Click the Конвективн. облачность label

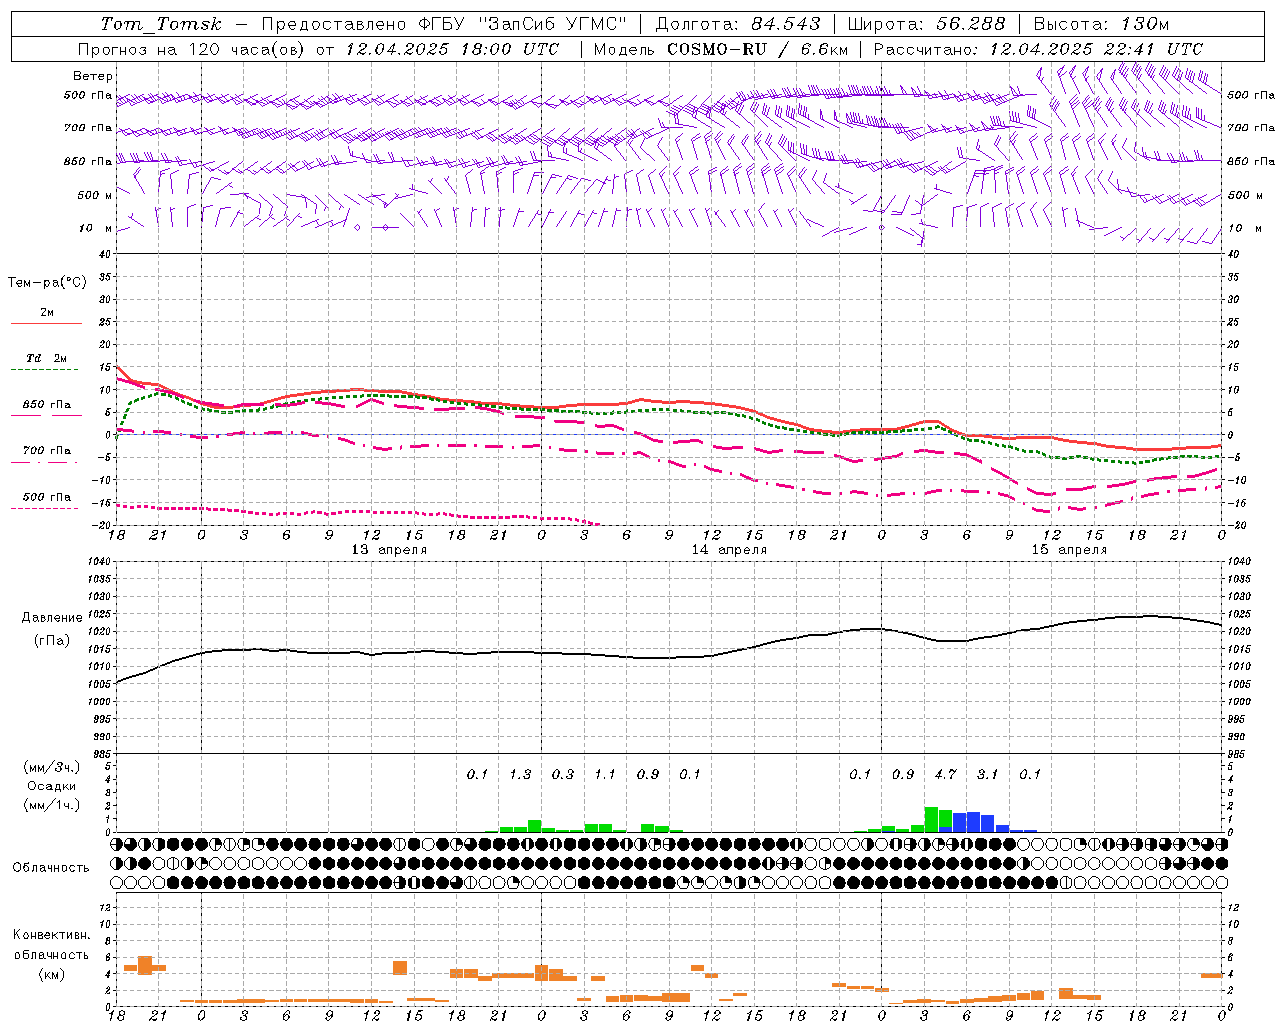[x=51, y=945]
